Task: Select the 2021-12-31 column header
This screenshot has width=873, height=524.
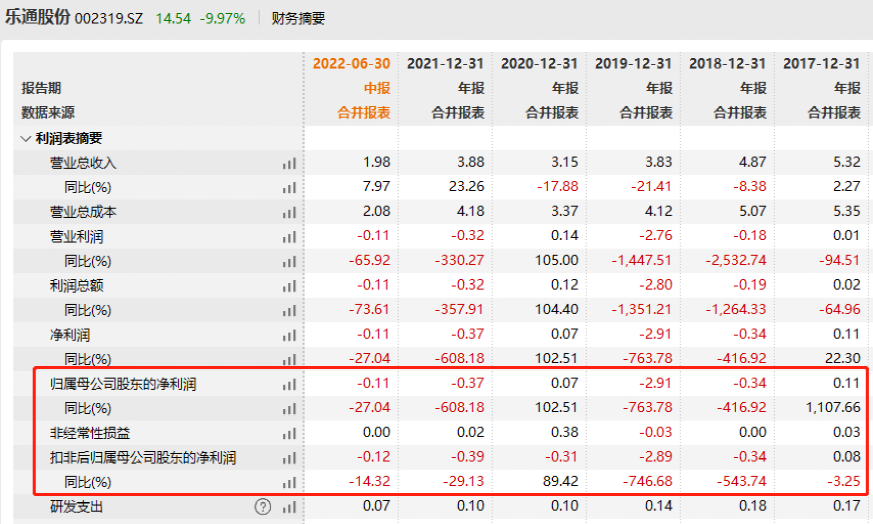Action: pyautogui.click(x=445, y=63)
